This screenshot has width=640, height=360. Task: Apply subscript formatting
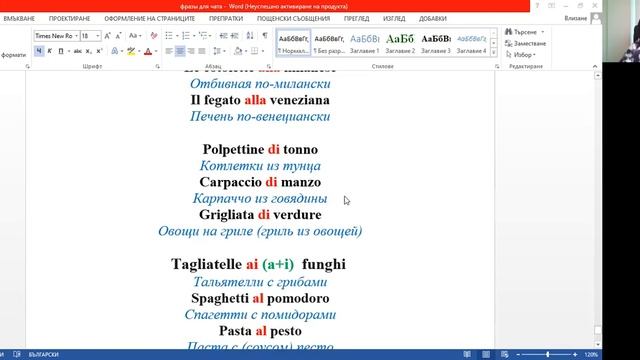coord(88,51)
